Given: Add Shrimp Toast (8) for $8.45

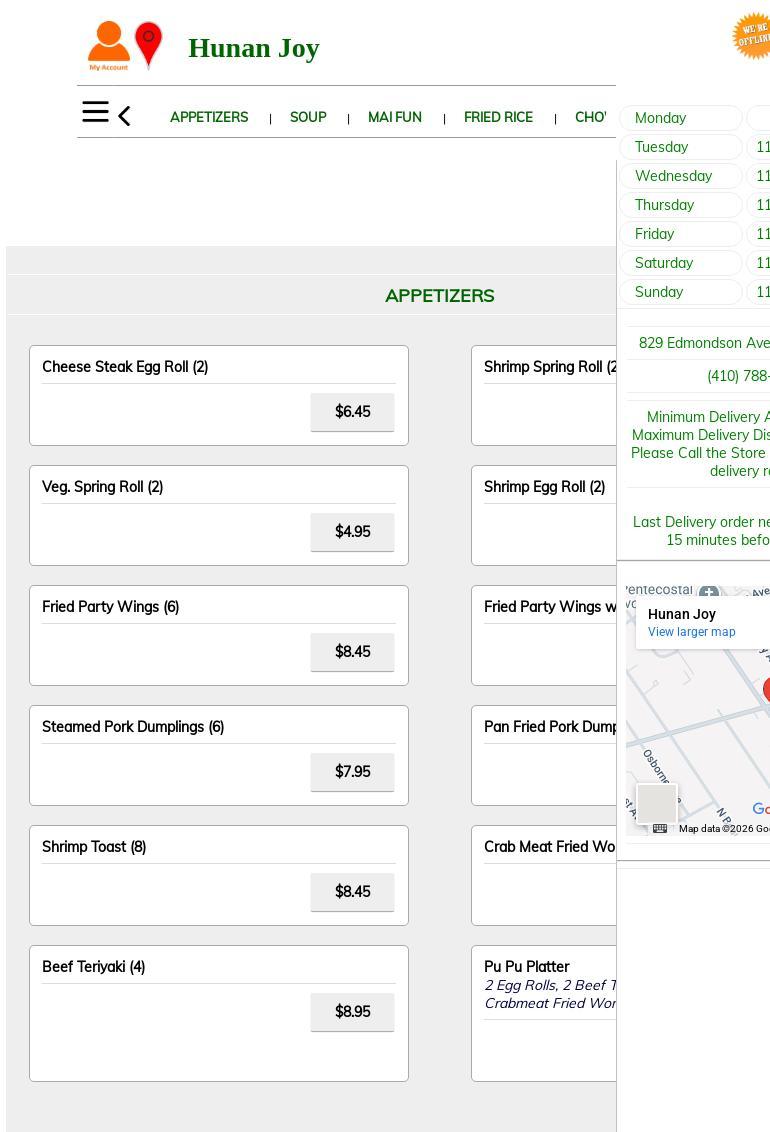Looking at the screenshot, I should click(x=352, y=891).
